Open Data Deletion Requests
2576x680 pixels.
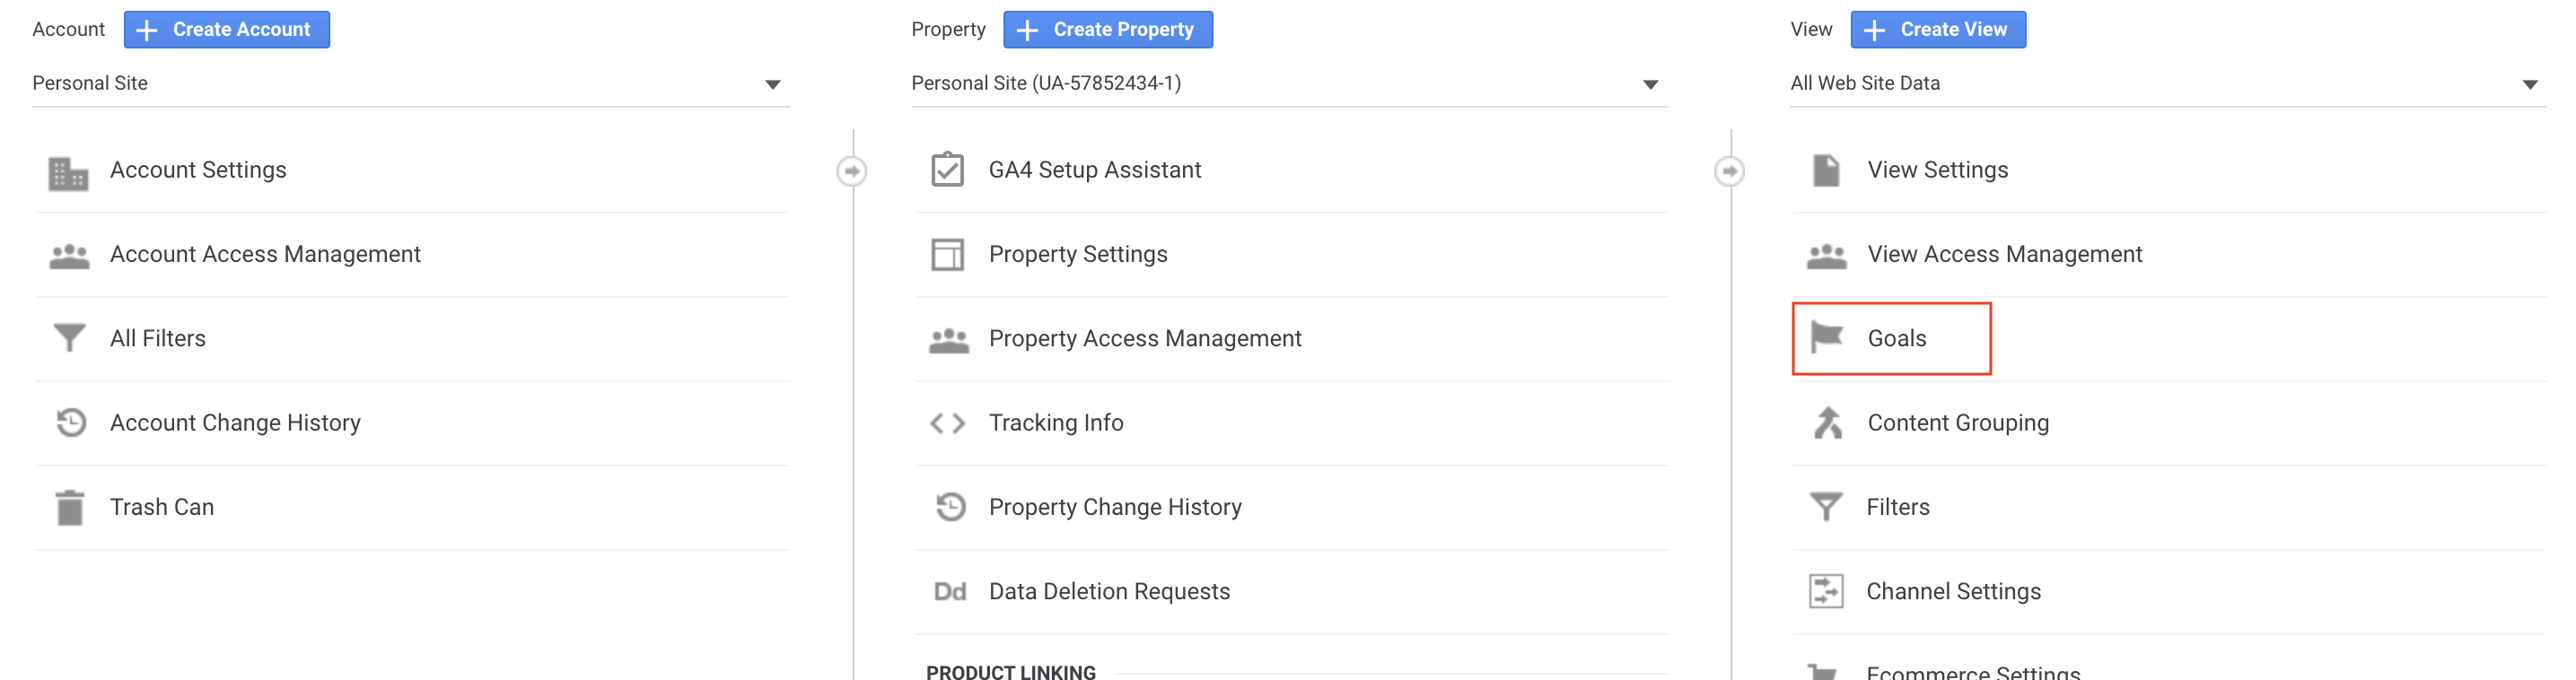[1108, 591]
